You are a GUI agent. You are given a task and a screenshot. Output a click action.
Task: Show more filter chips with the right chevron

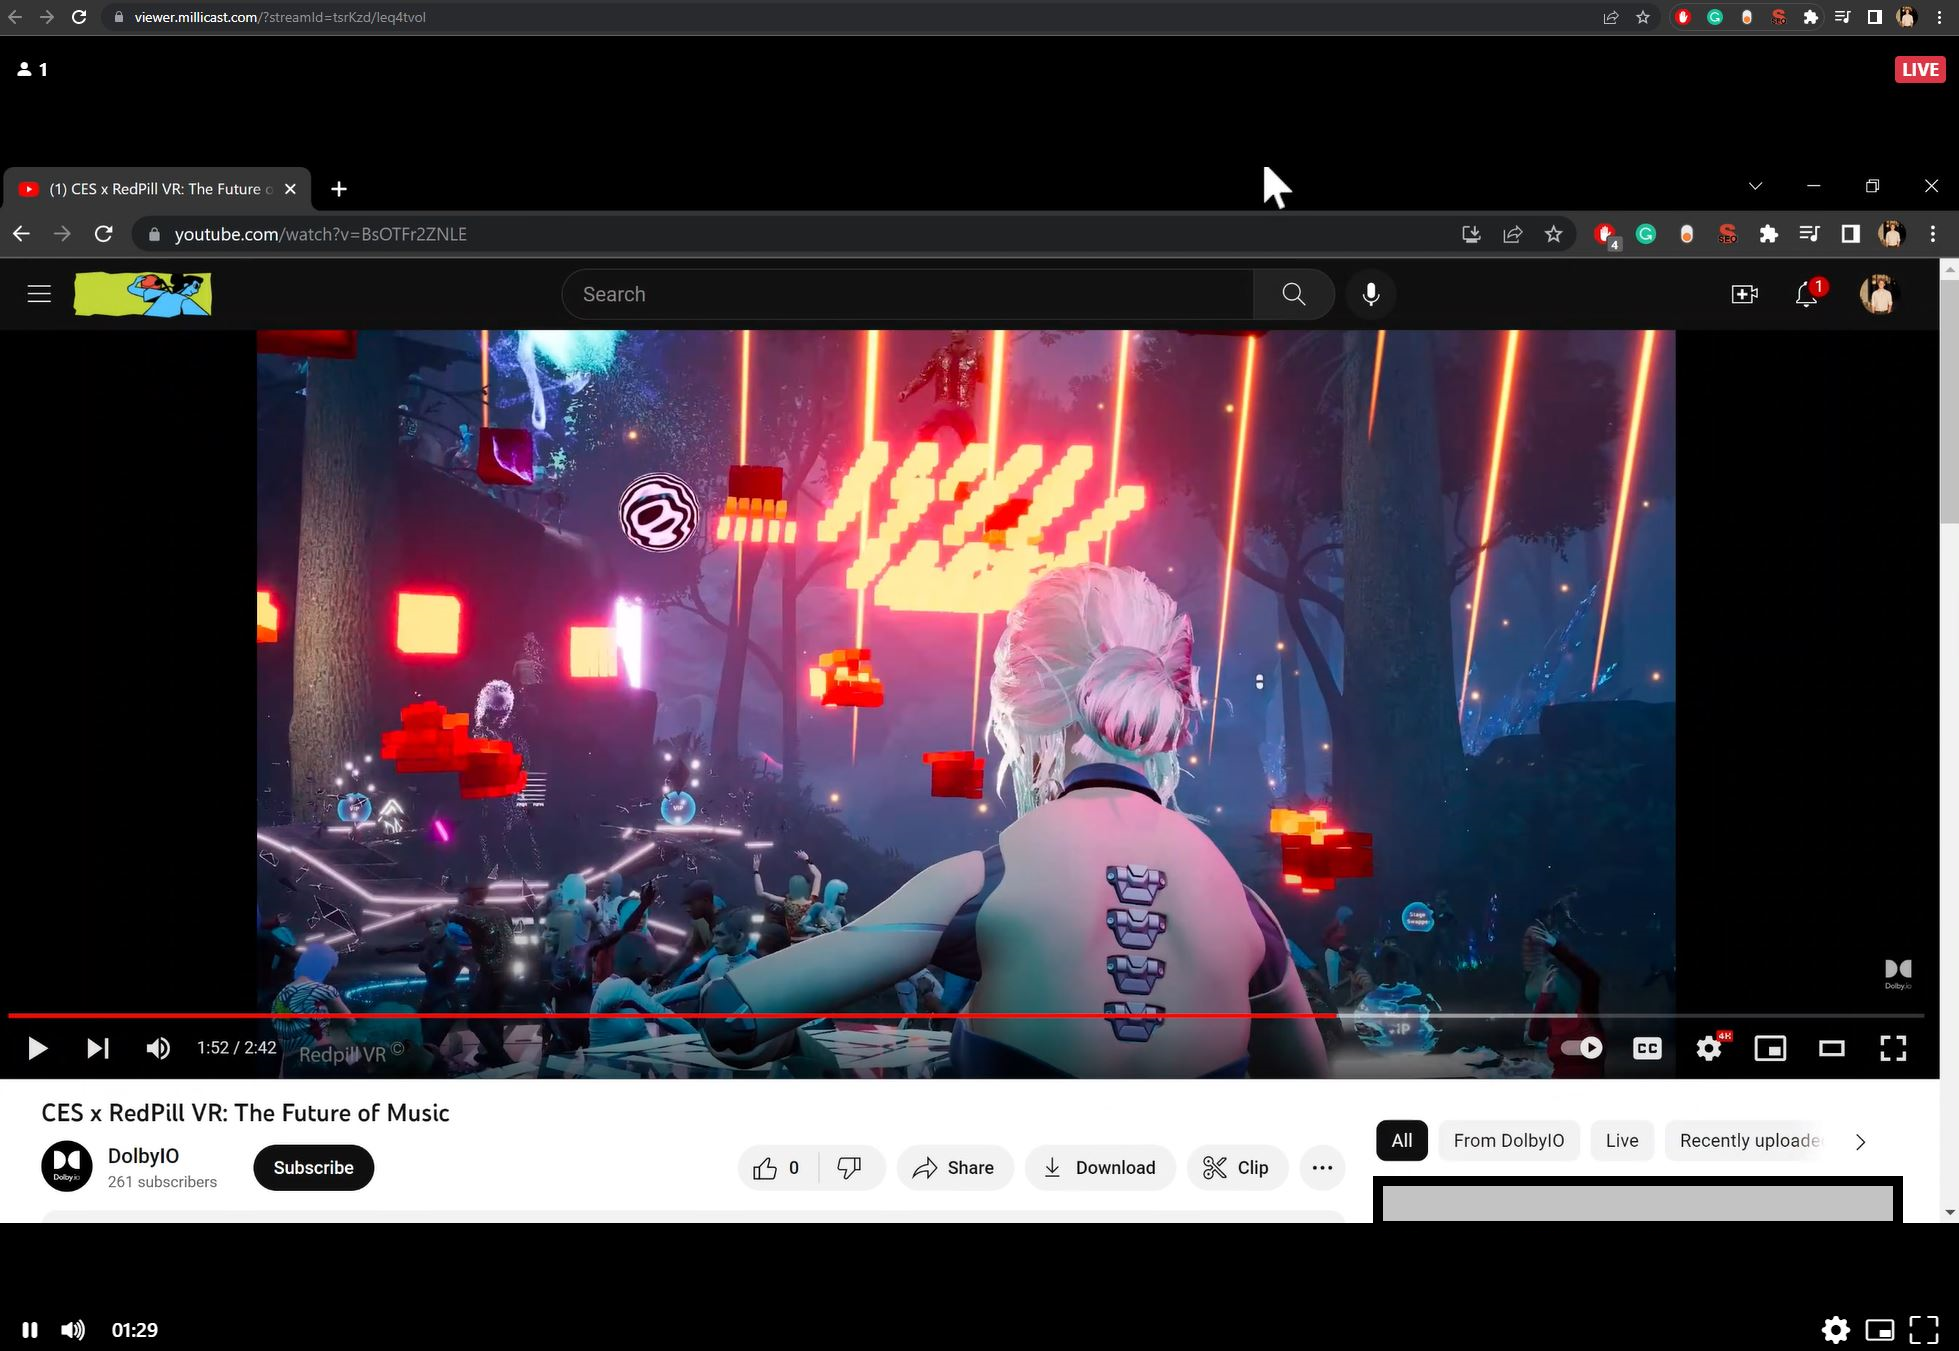[x=1860, y=1141]
